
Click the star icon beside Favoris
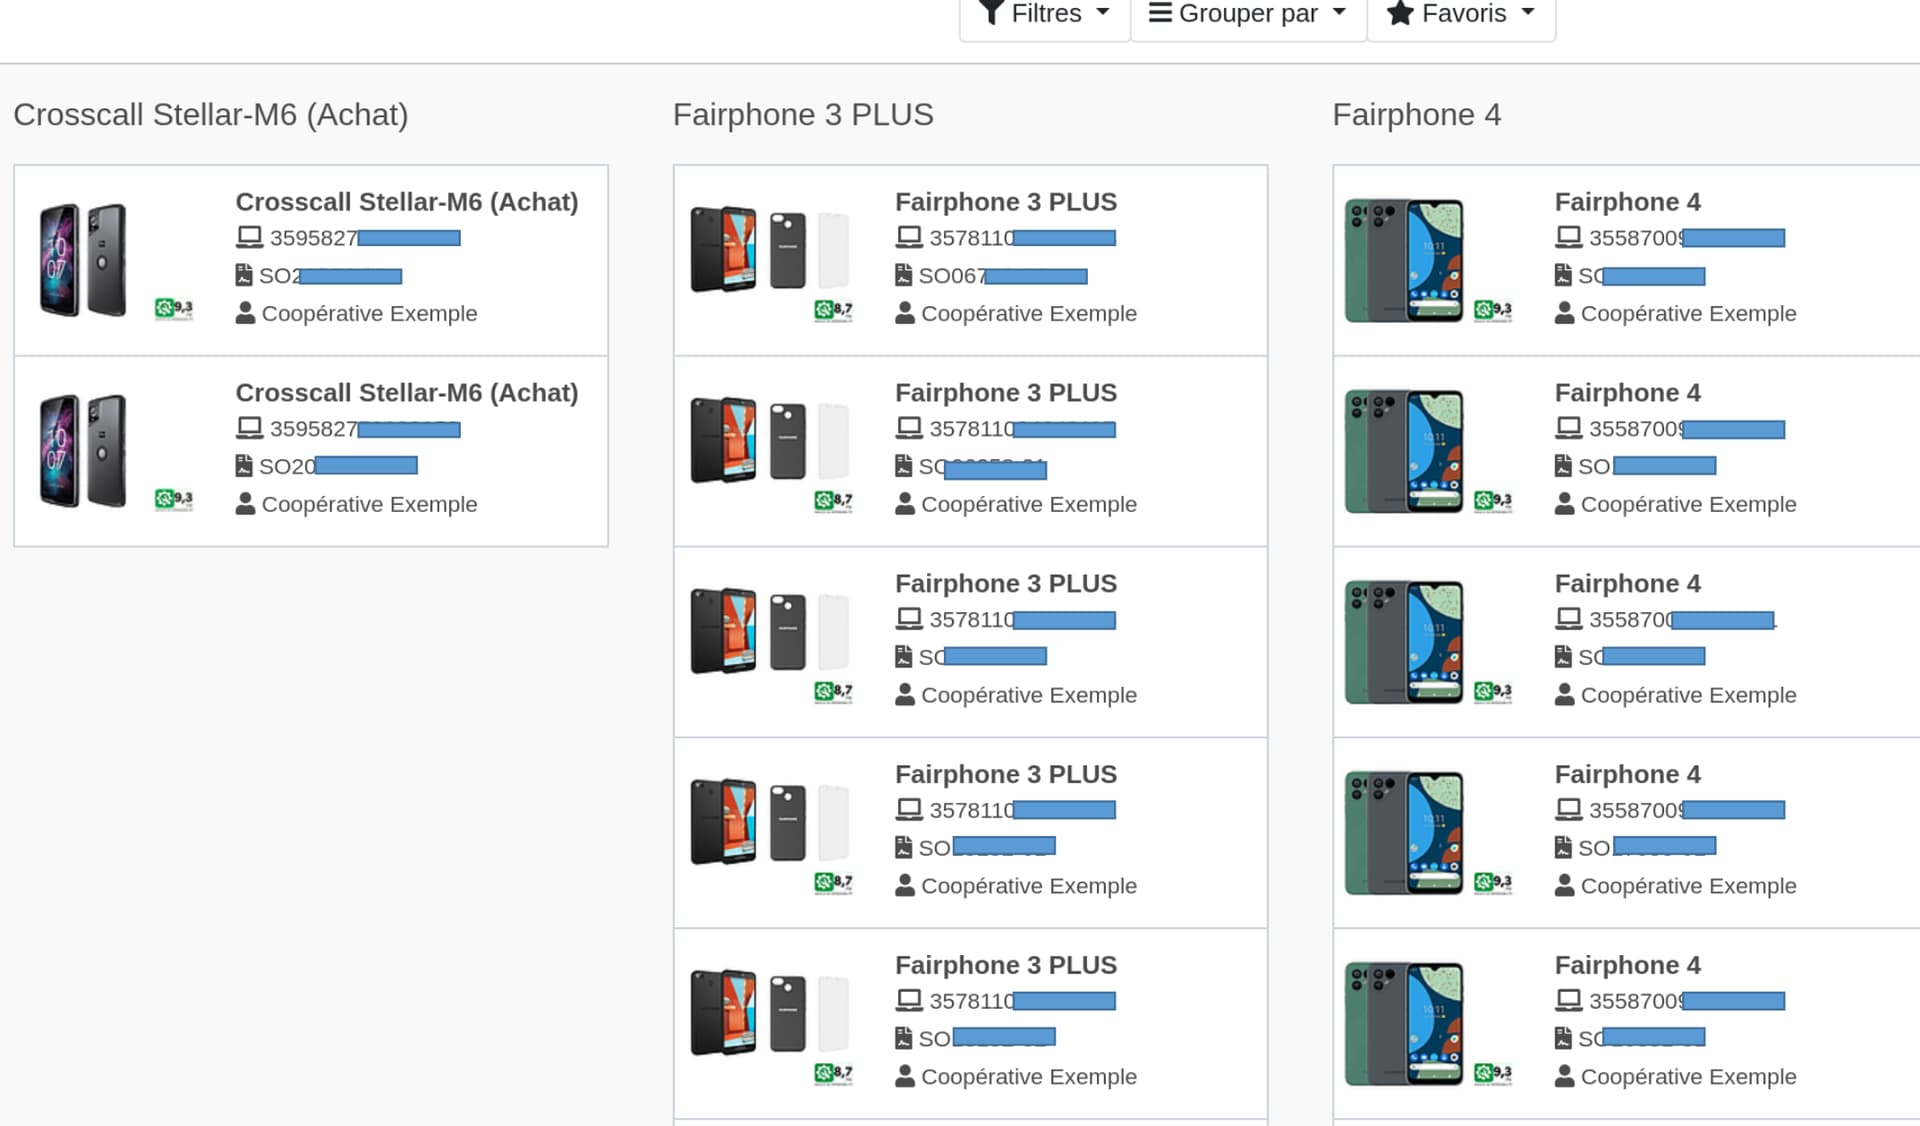[x=1400, y=13]
